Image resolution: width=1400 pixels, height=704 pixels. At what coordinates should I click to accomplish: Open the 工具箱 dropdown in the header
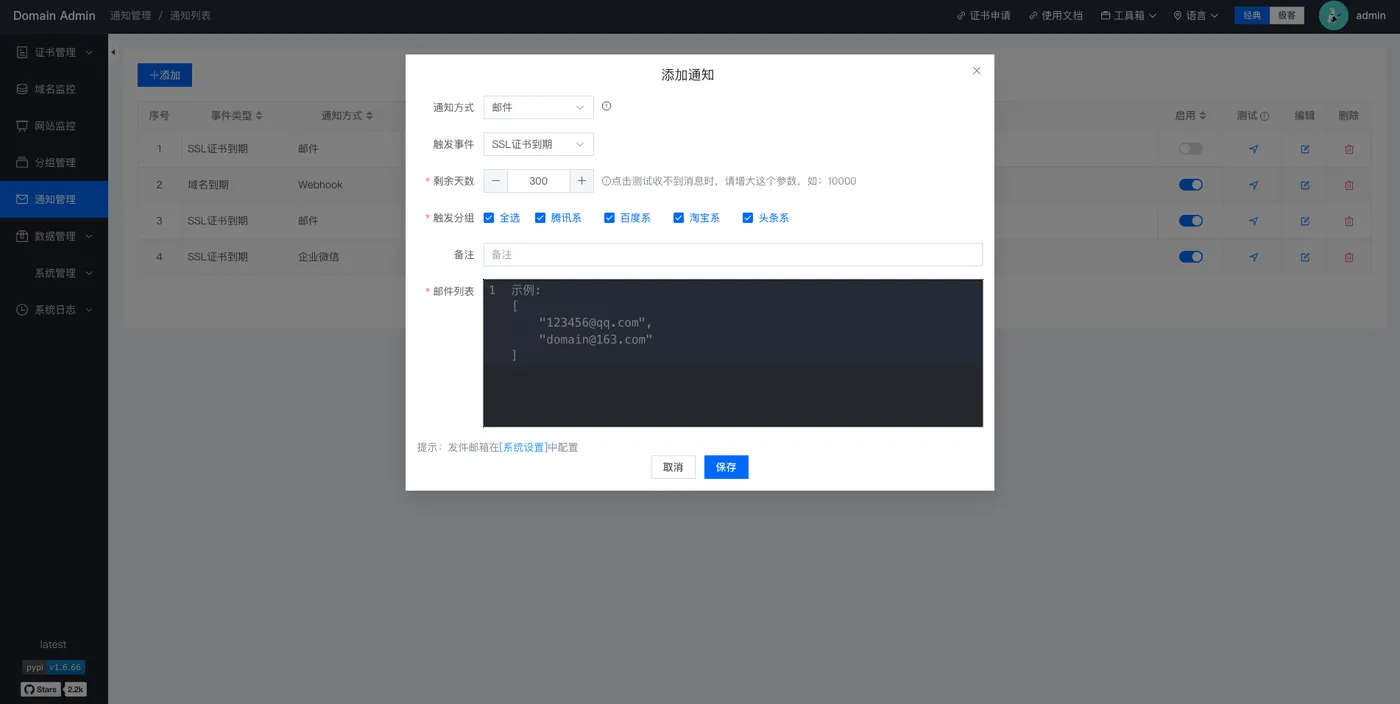(x=1128, y=15)
